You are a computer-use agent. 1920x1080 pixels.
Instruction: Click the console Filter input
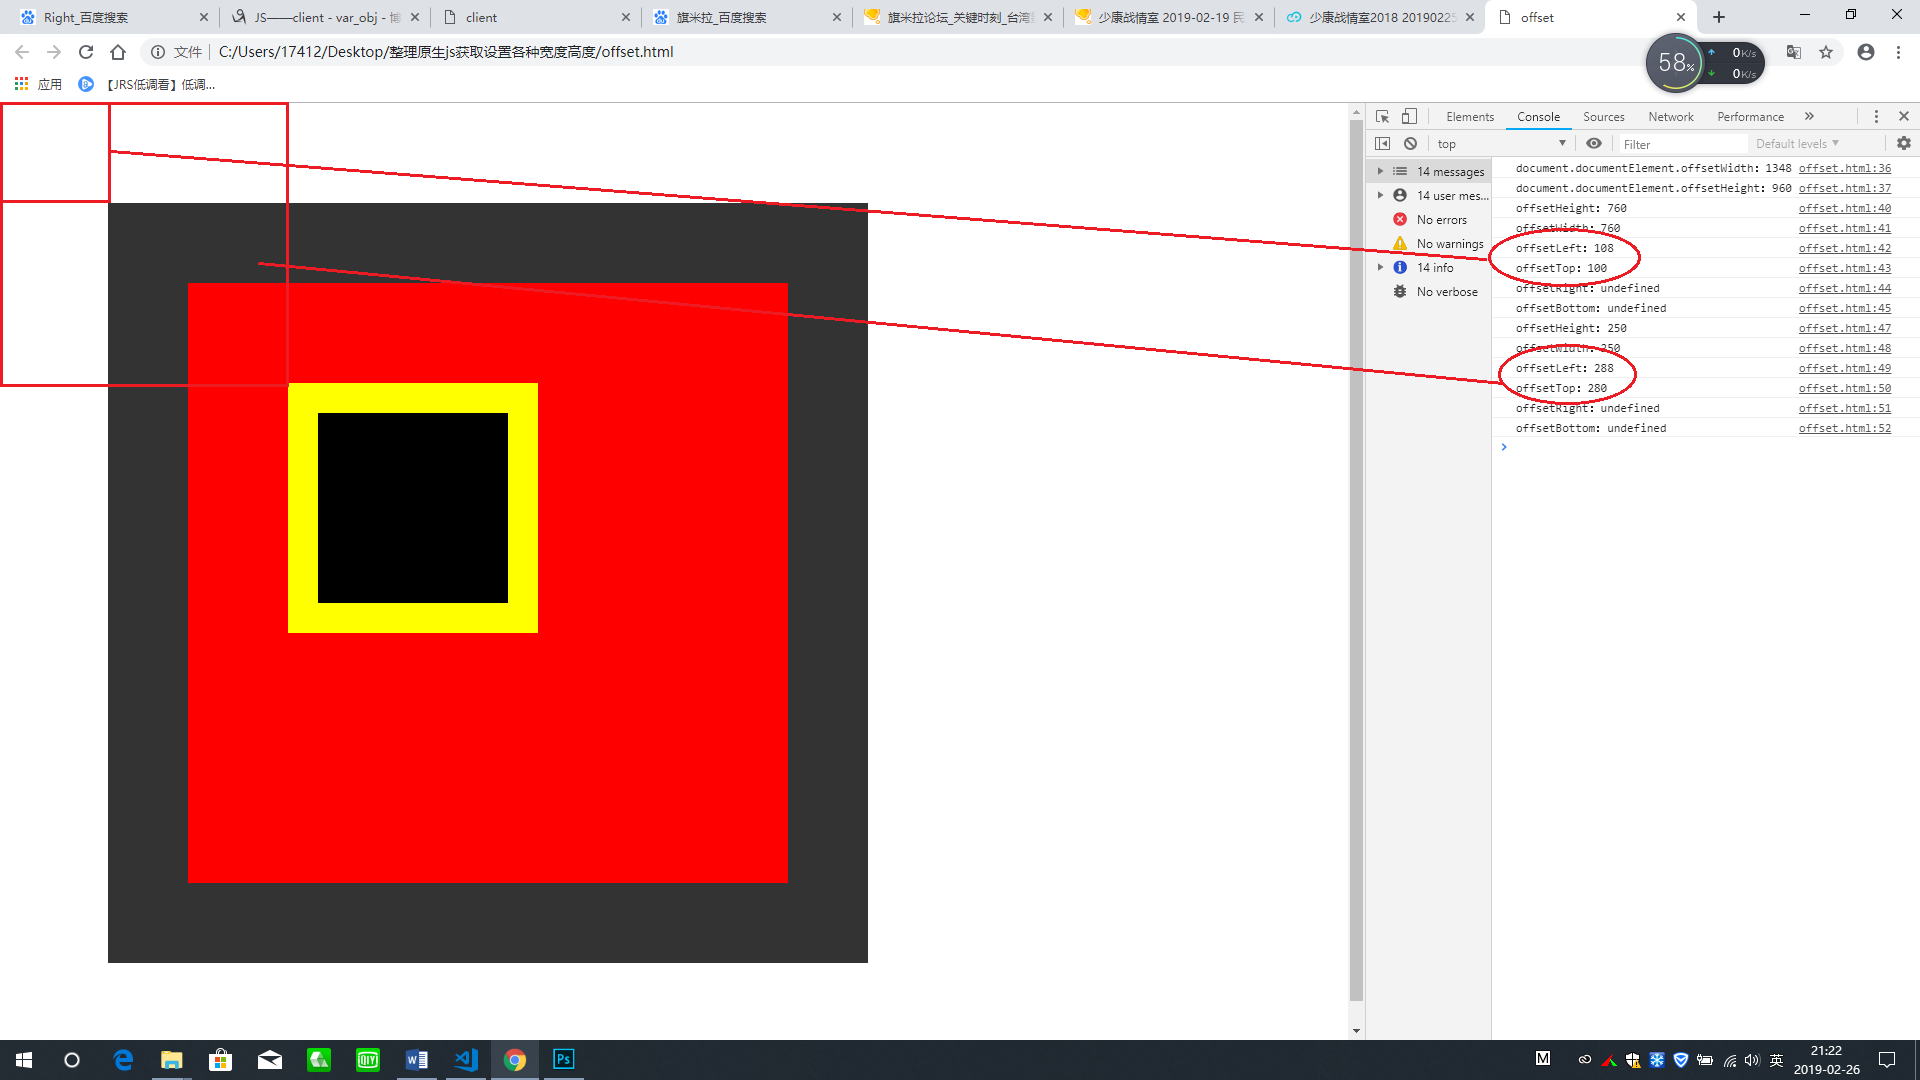1682,144
